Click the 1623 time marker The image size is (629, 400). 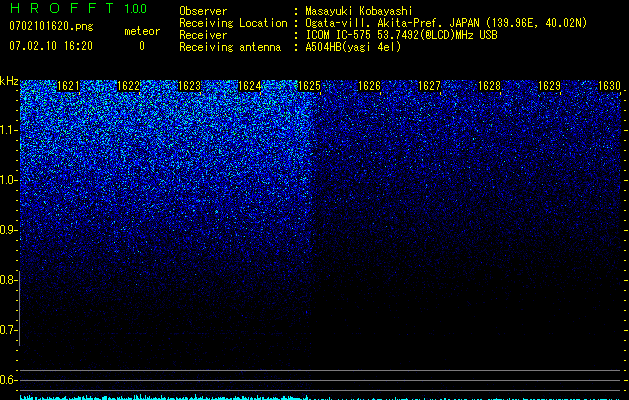click(x=189, y=86)
